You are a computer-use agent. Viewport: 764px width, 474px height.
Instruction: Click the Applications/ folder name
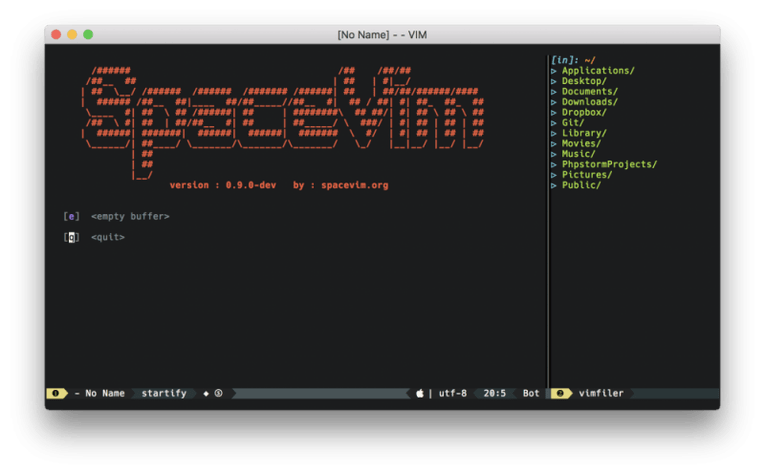pos(598,71)
